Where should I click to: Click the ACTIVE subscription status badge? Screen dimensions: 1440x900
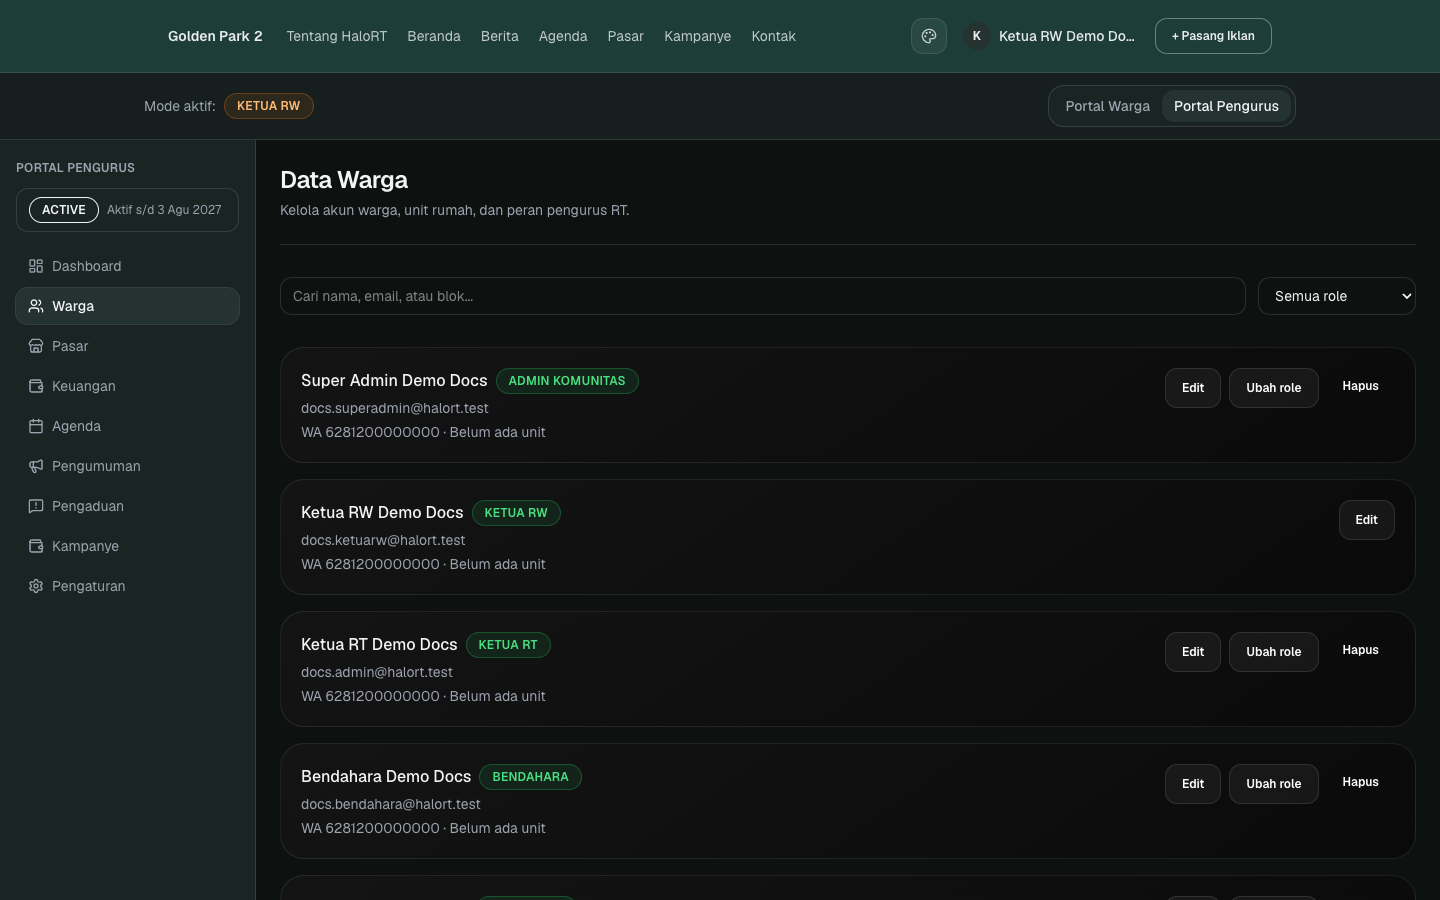point(64,210)
